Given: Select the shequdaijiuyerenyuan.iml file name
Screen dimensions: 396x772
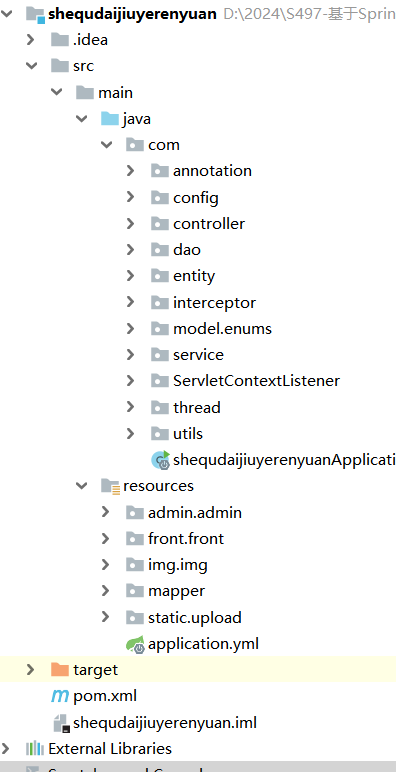Looking at the screenshot, I should tap(165, 722).
